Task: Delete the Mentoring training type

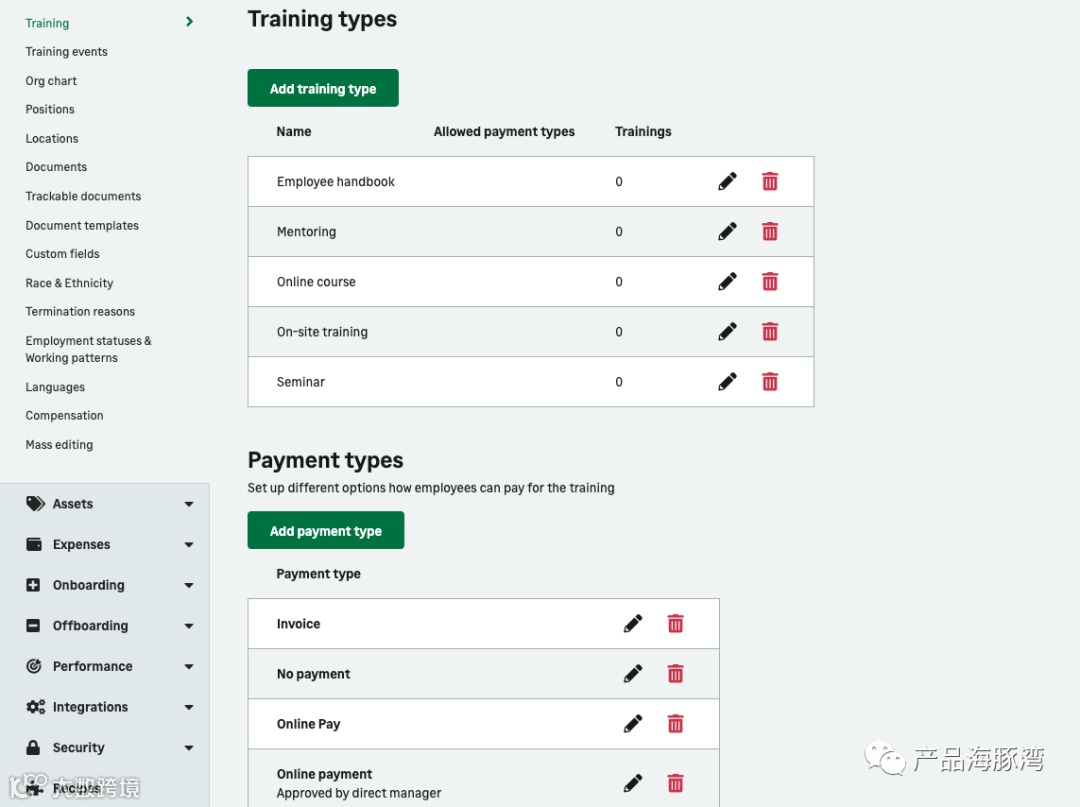Action: pos(770,232)
